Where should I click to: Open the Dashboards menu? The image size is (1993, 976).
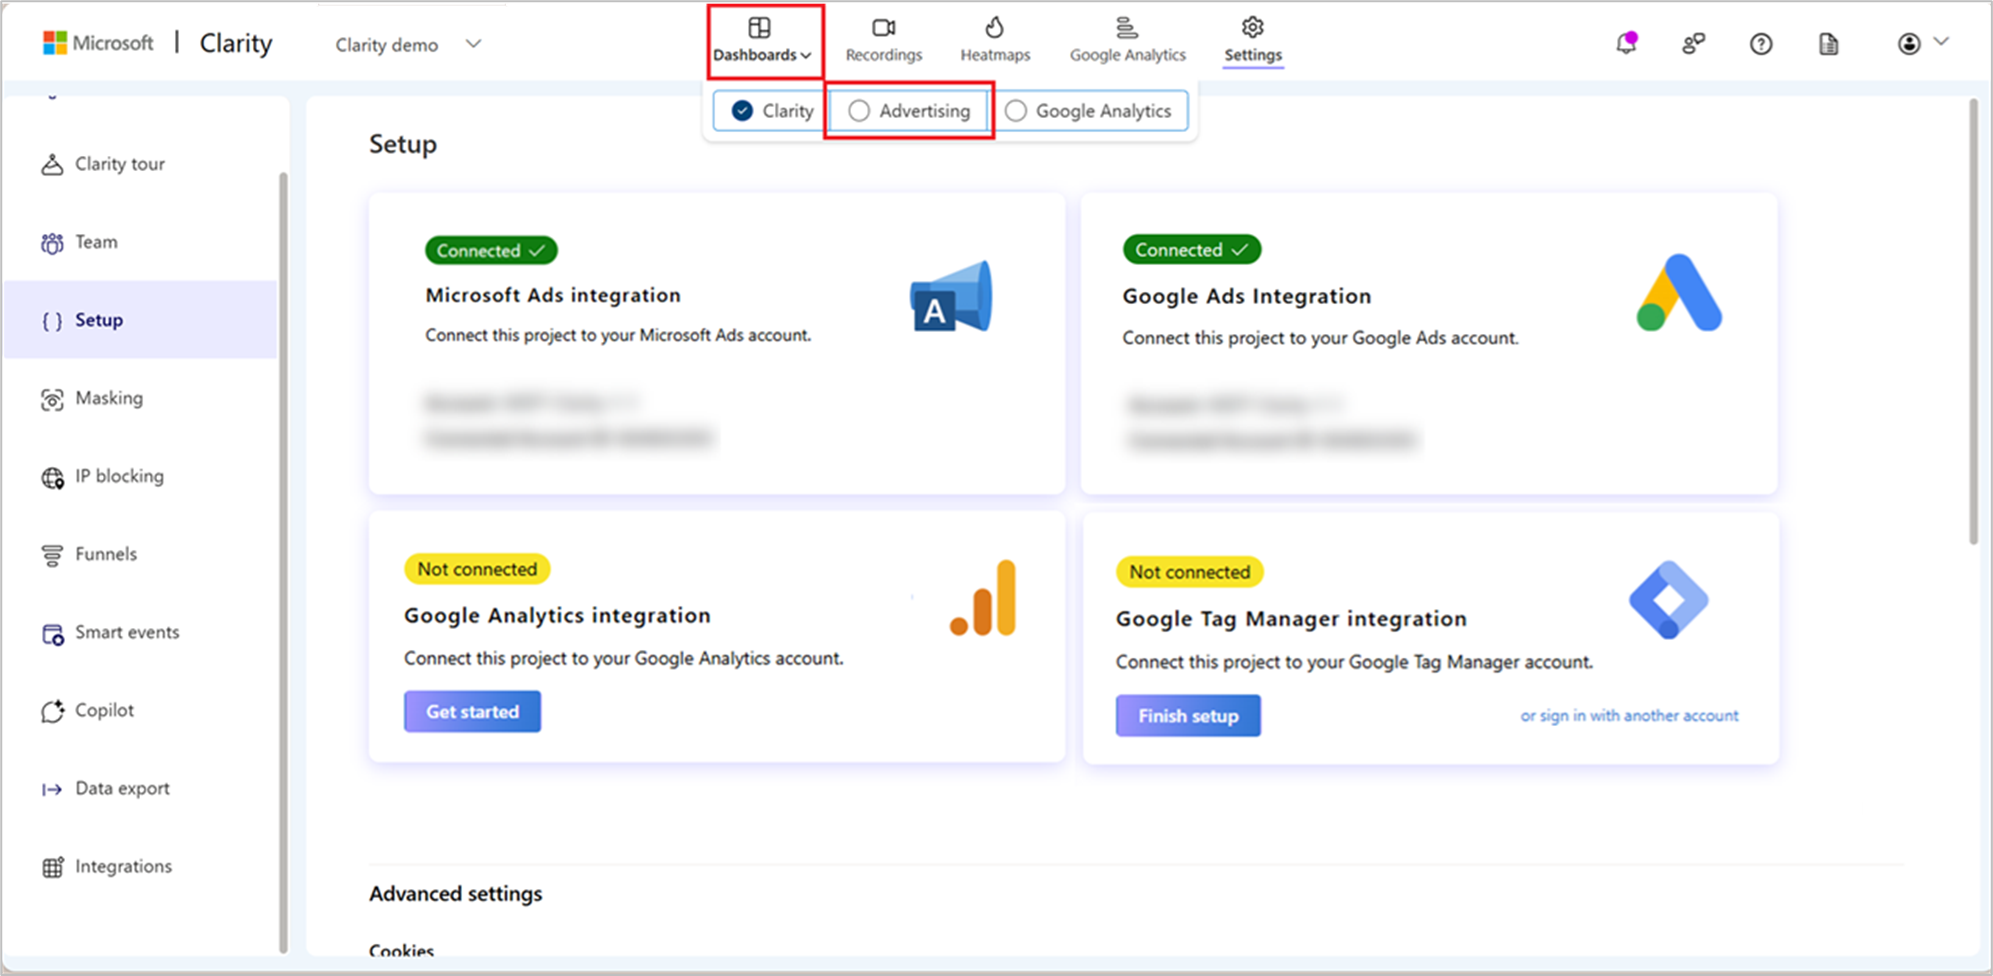coord(763,41)
